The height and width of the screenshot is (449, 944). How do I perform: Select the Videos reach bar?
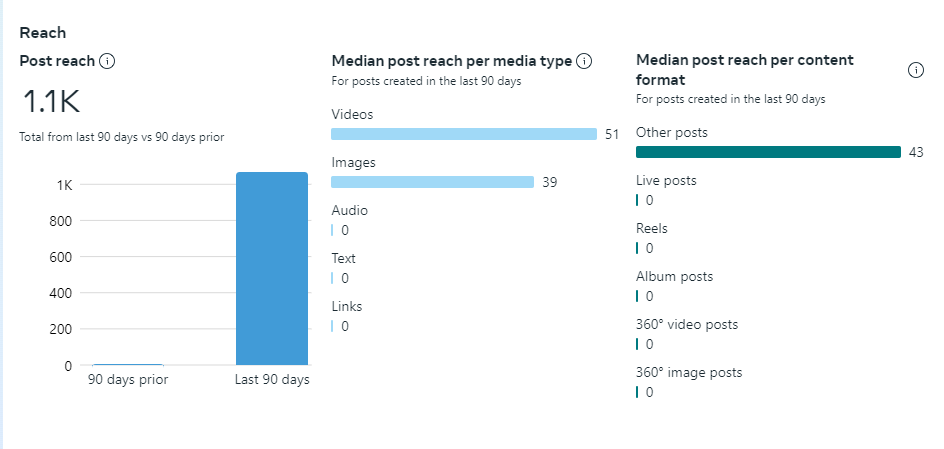pyautogui.click(x=463, y=134)
